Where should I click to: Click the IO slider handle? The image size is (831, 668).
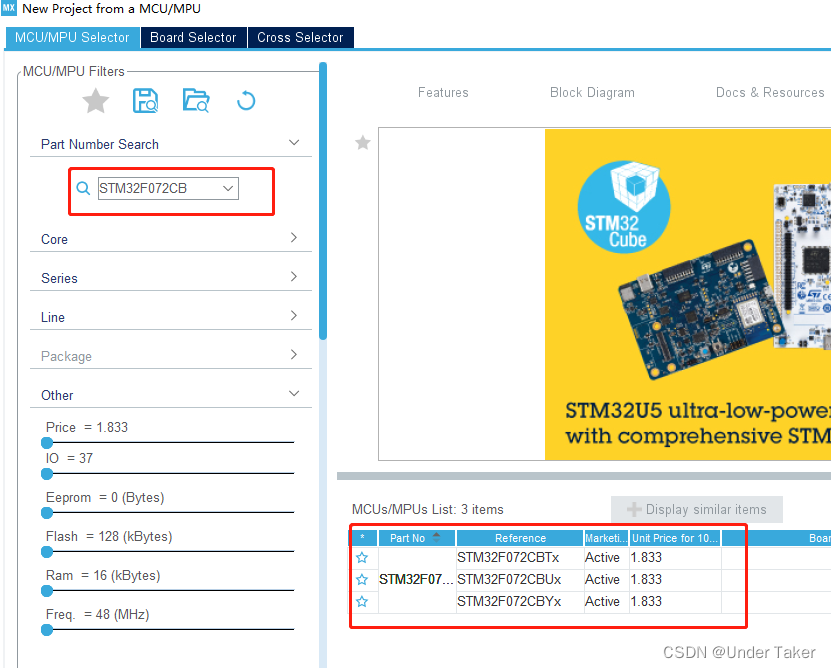(47, 473)
